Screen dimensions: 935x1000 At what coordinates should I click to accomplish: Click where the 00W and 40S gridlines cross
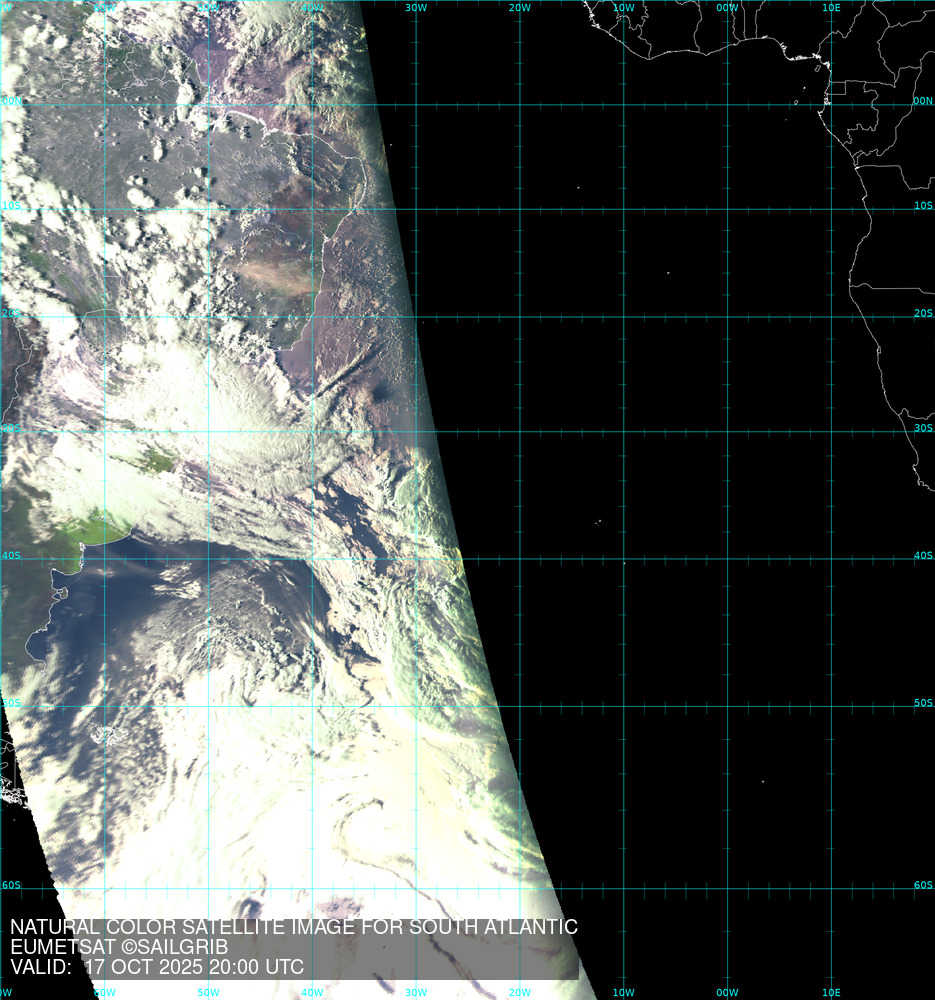(727, 559)
